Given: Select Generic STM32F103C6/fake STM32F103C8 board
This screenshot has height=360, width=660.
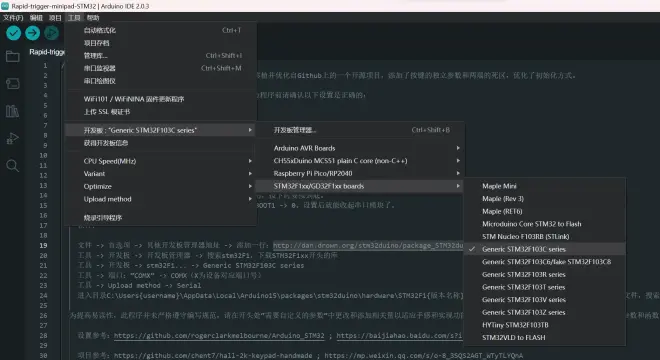Looking at the screenshot, I should [545, 262].
